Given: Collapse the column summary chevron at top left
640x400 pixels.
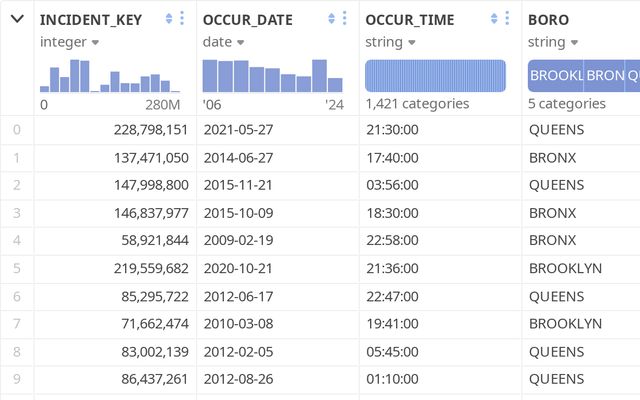Looking at the screenshot, I should pos(17,19).
